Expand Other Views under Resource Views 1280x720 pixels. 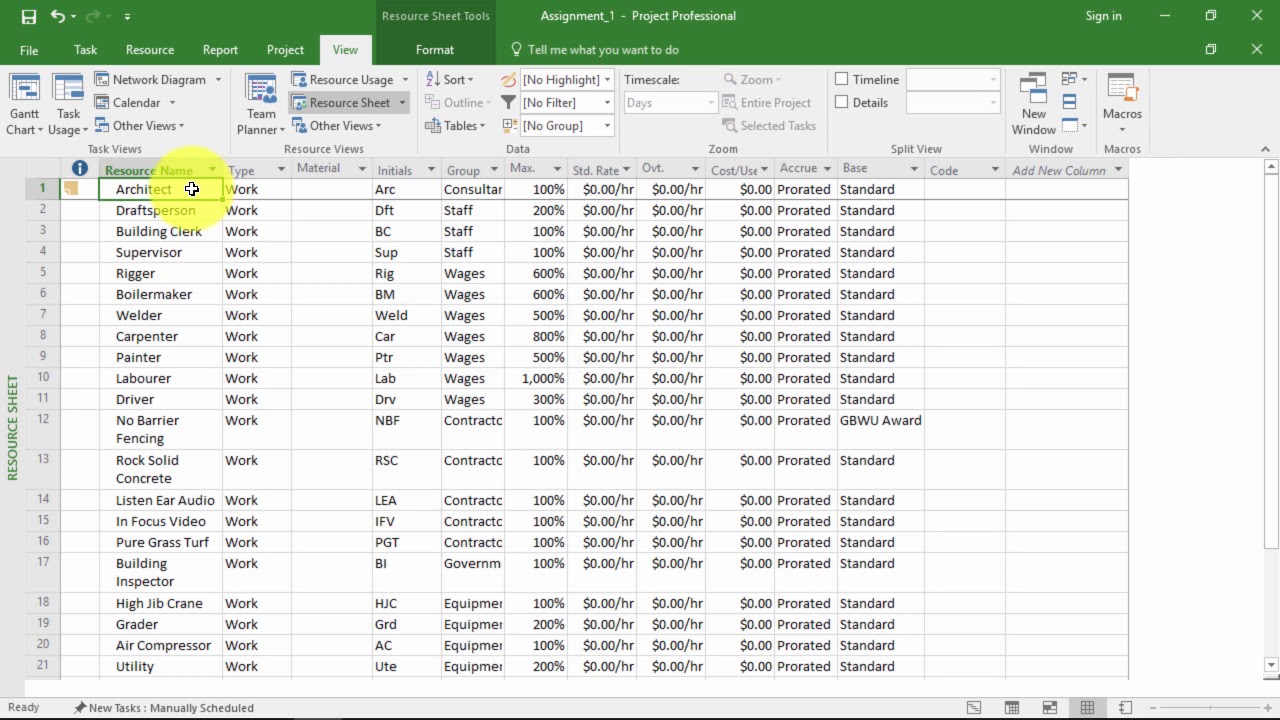pyautogui.click(x=336, y=125)
